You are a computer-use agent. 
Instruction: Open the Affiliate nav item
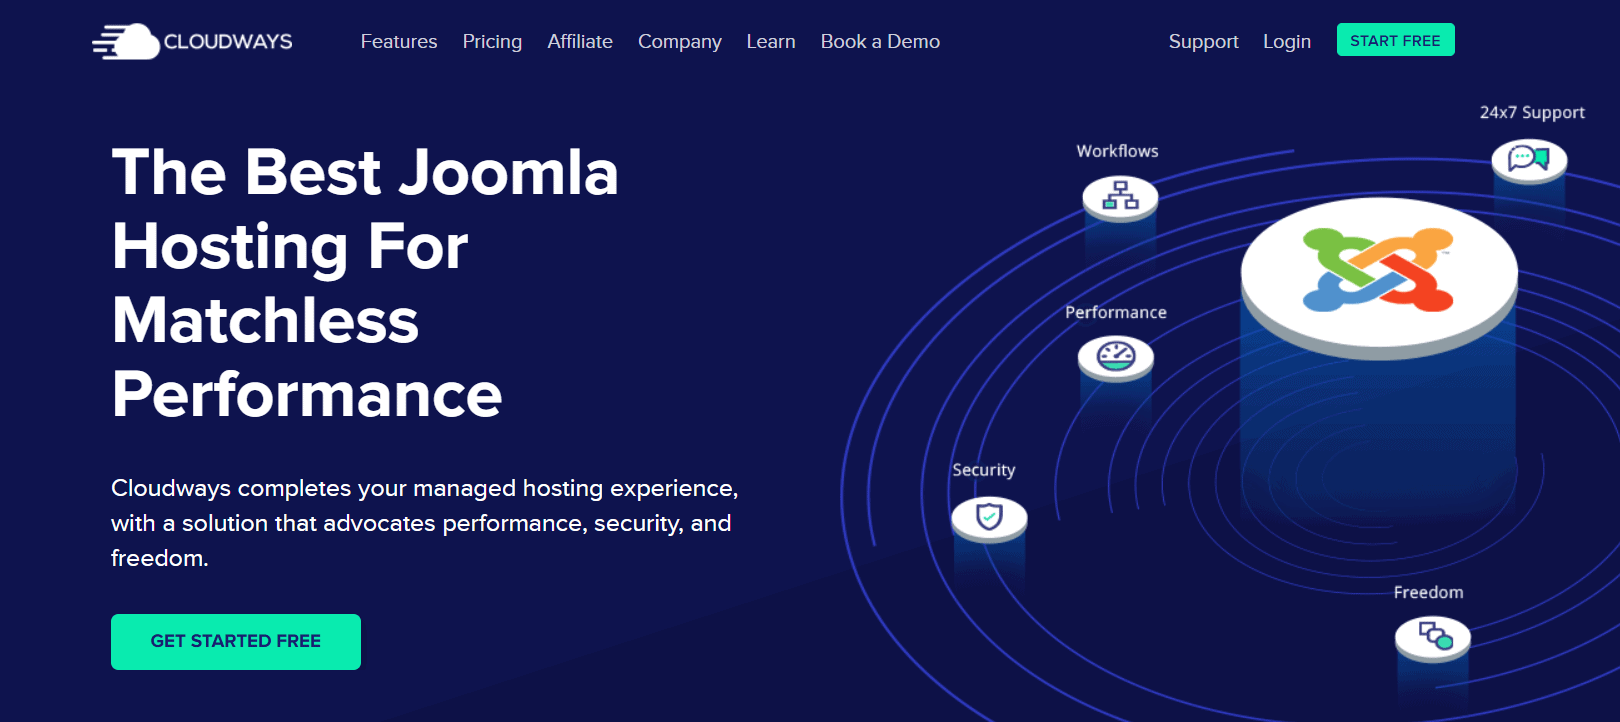click(580, 42)
